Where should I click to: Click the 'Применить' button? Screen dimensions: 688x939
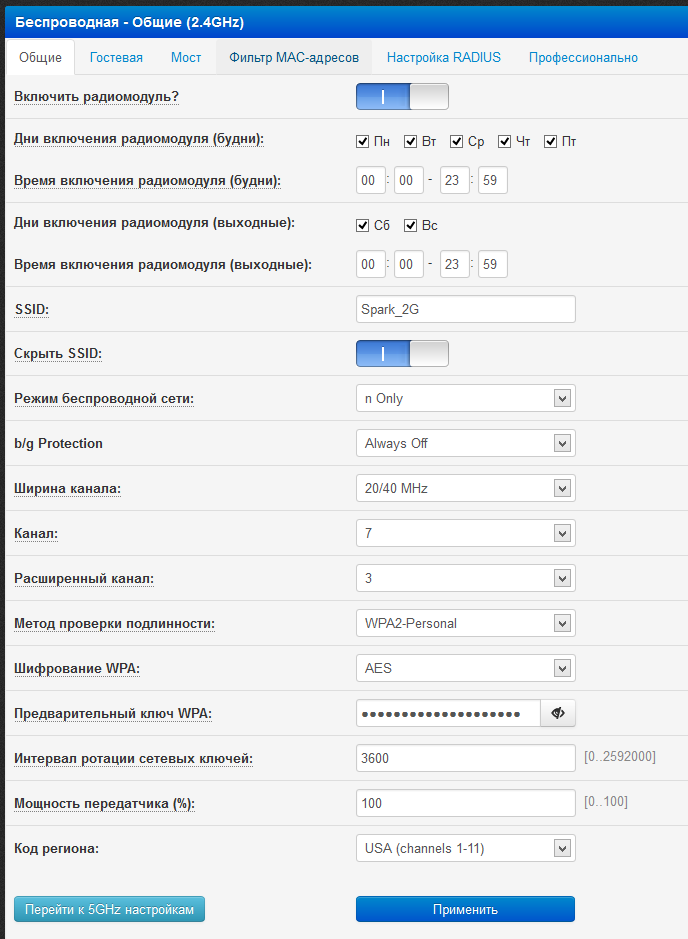(465, 909)
